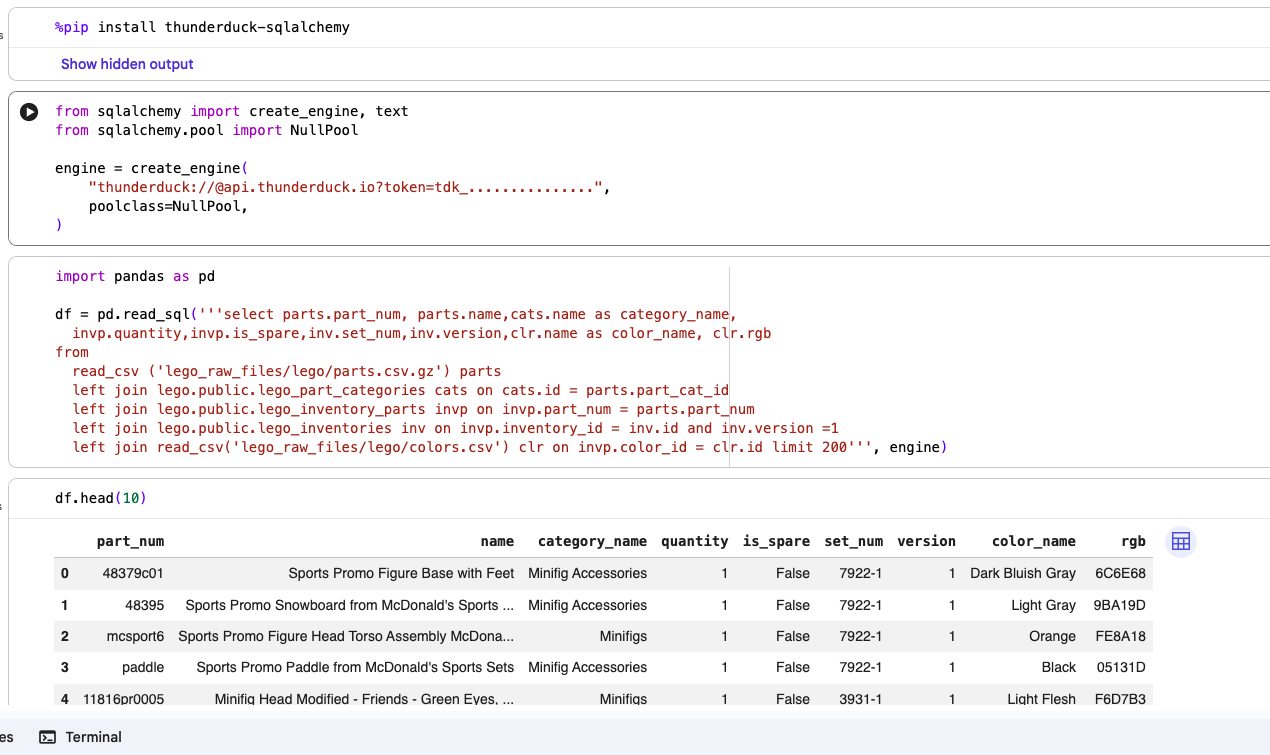Viewport: 1270px width, 755px height.
Task: Click Show hidden output link
Action: point(127,64)
